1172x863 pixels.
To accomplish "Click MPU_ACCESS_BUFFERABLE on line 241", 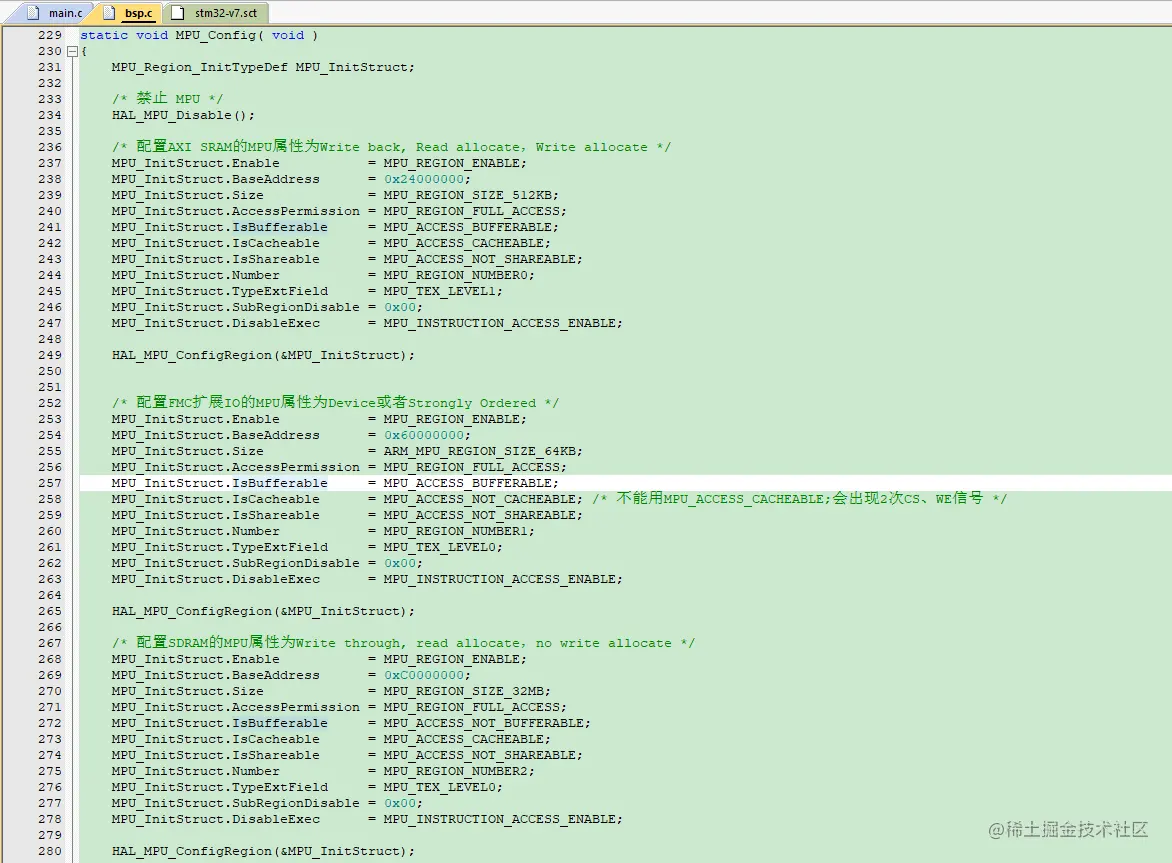I will (x=468, y=227).
